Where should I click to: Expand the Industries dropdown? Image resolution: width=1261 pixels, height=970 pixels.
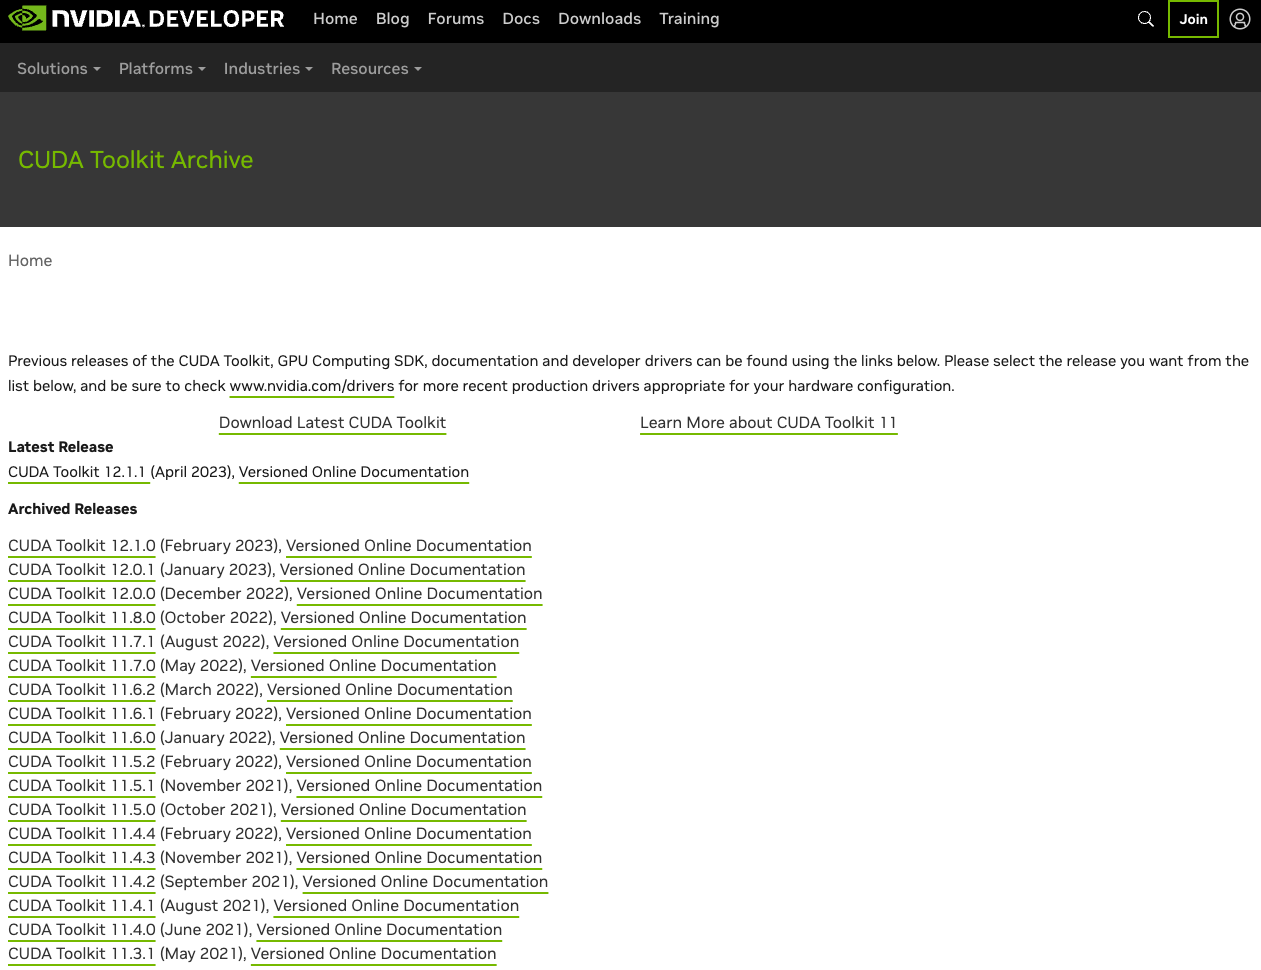[x=268, y=69]
